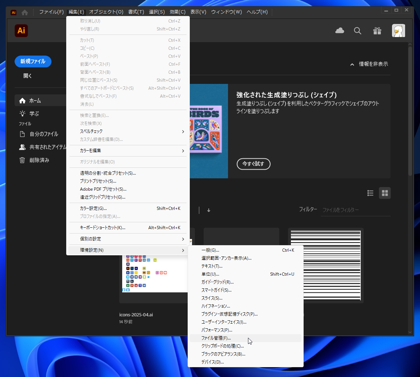Open the icons-2025-04.ai file thumbnail
Screen dimensions: 420x377
(x=155, y=274)
